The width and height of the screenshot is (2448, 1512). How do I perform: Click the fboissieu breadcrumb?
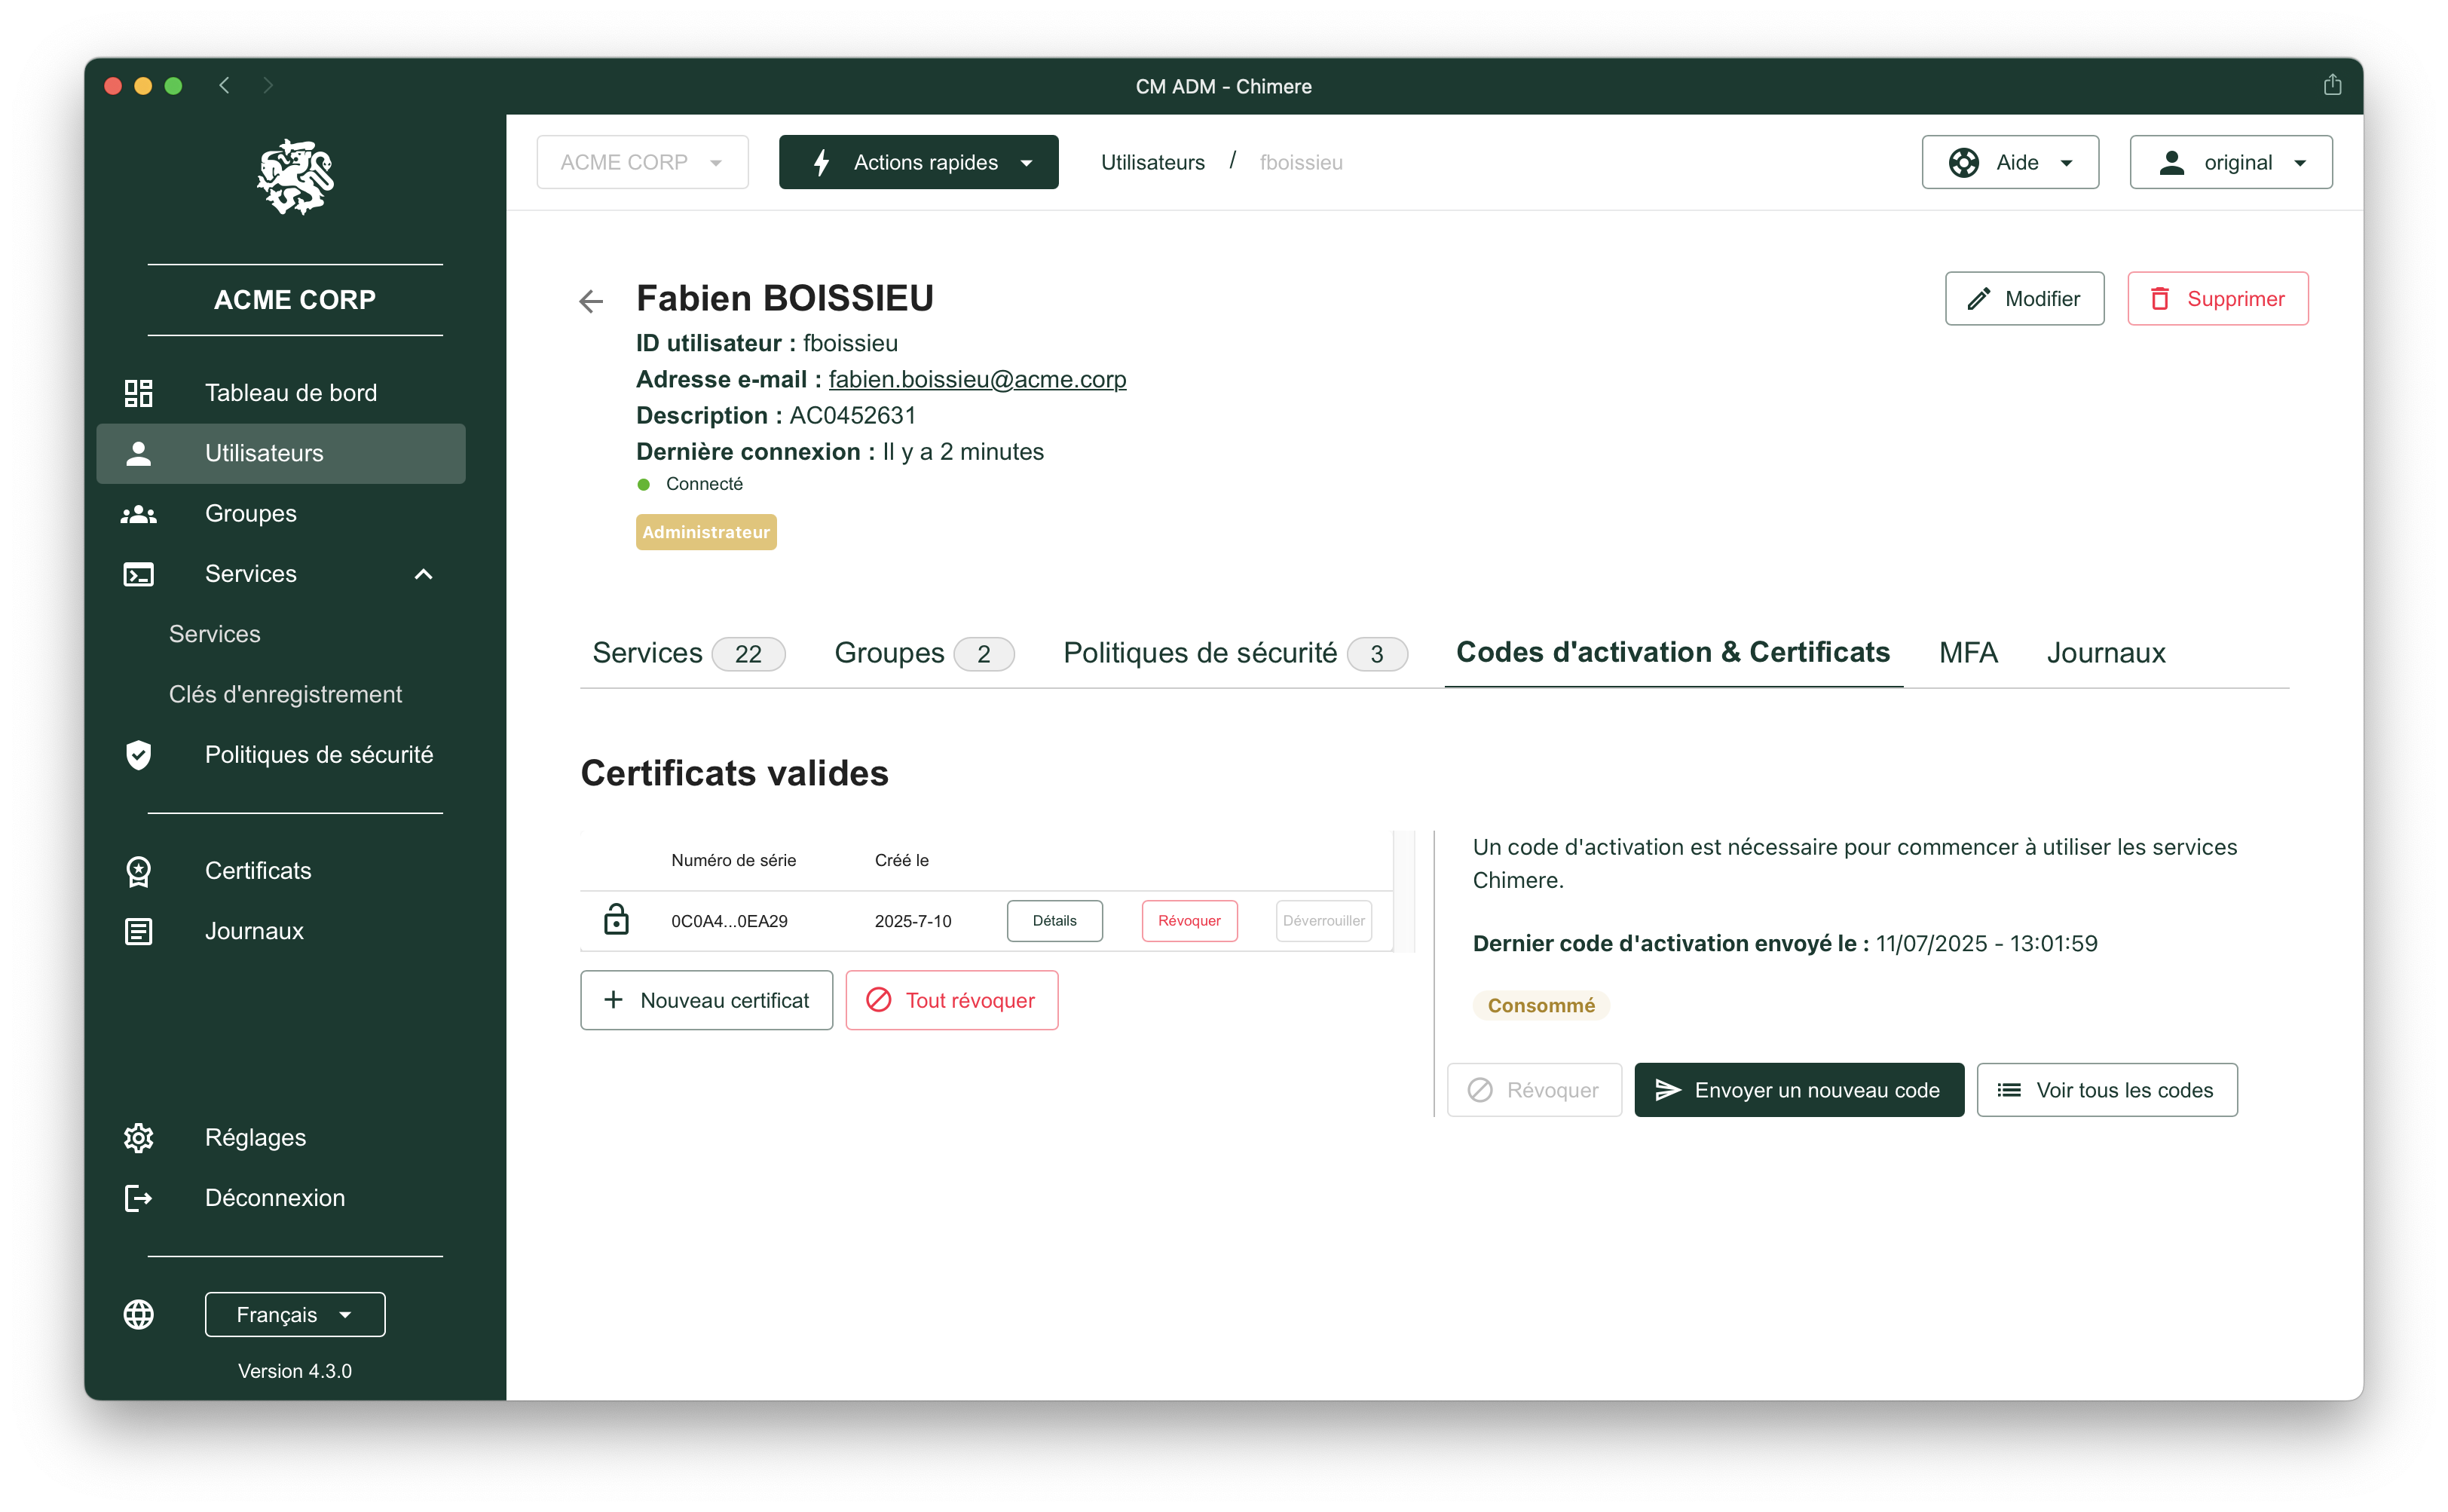click(x=1301, y=162)
